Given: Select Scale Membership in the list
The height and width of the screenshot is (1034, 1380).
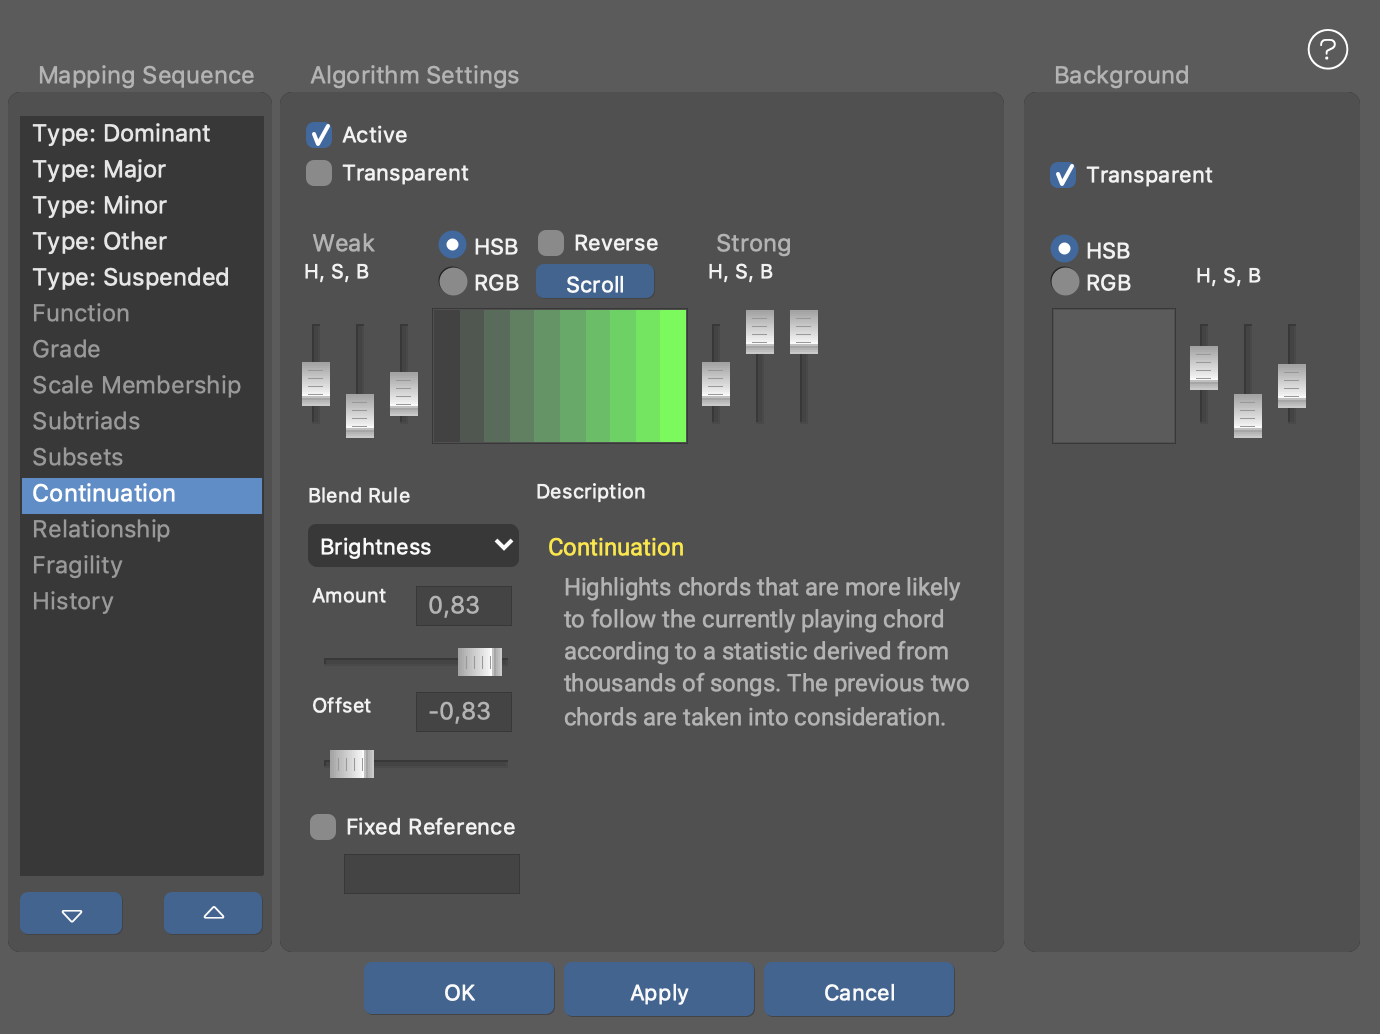Looking at the screenshot, I should (x=136, y=386).
